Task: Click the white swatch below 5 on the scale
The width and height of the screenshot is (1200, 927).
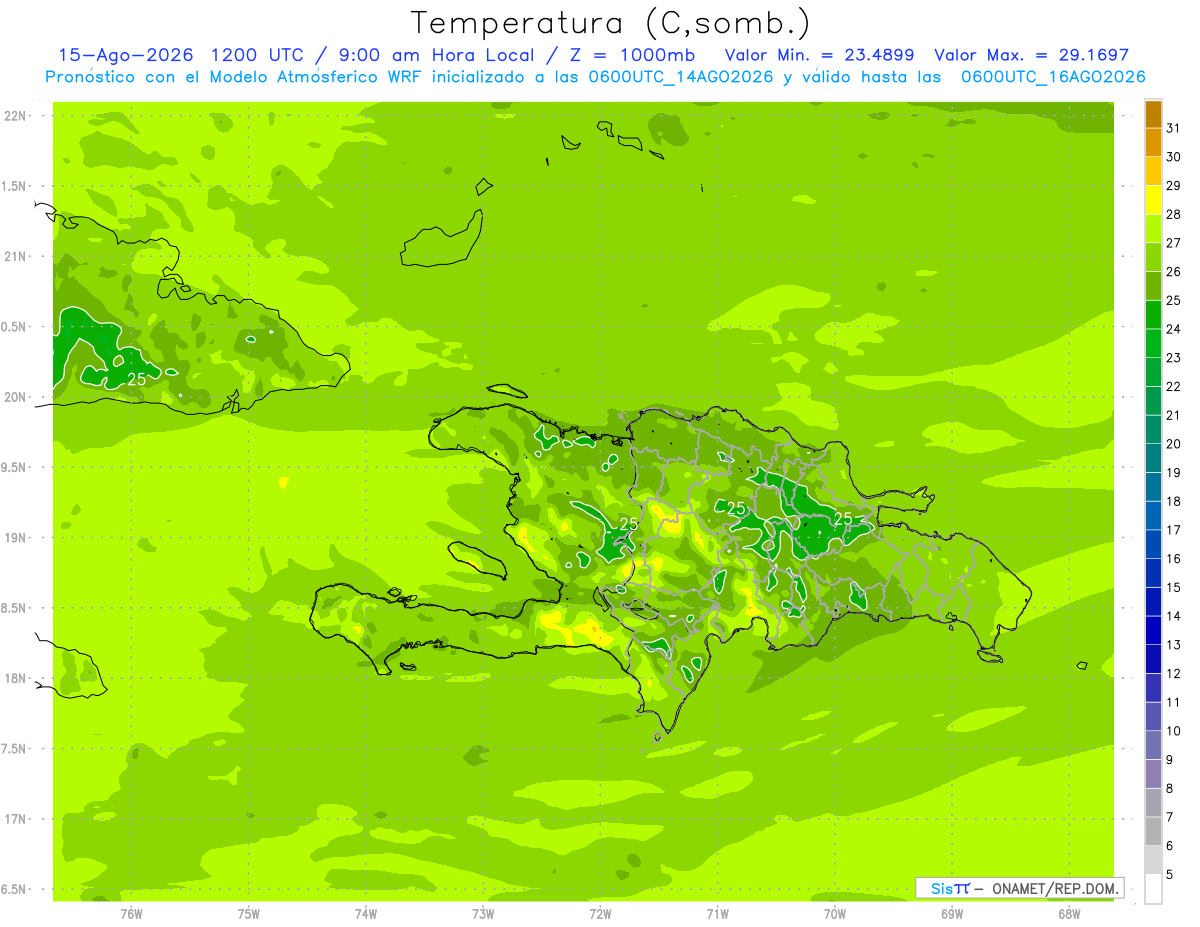Action: pyautogui.click(x=1153, y=889)
